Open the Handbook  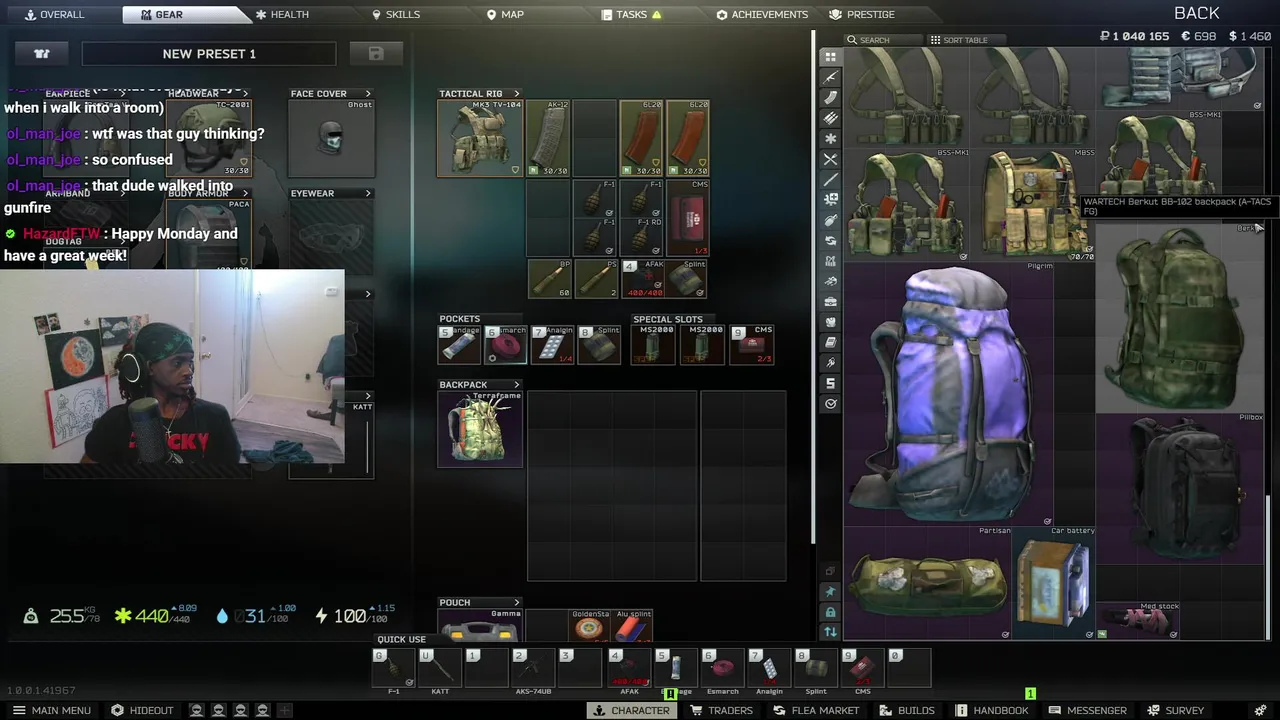991,710
